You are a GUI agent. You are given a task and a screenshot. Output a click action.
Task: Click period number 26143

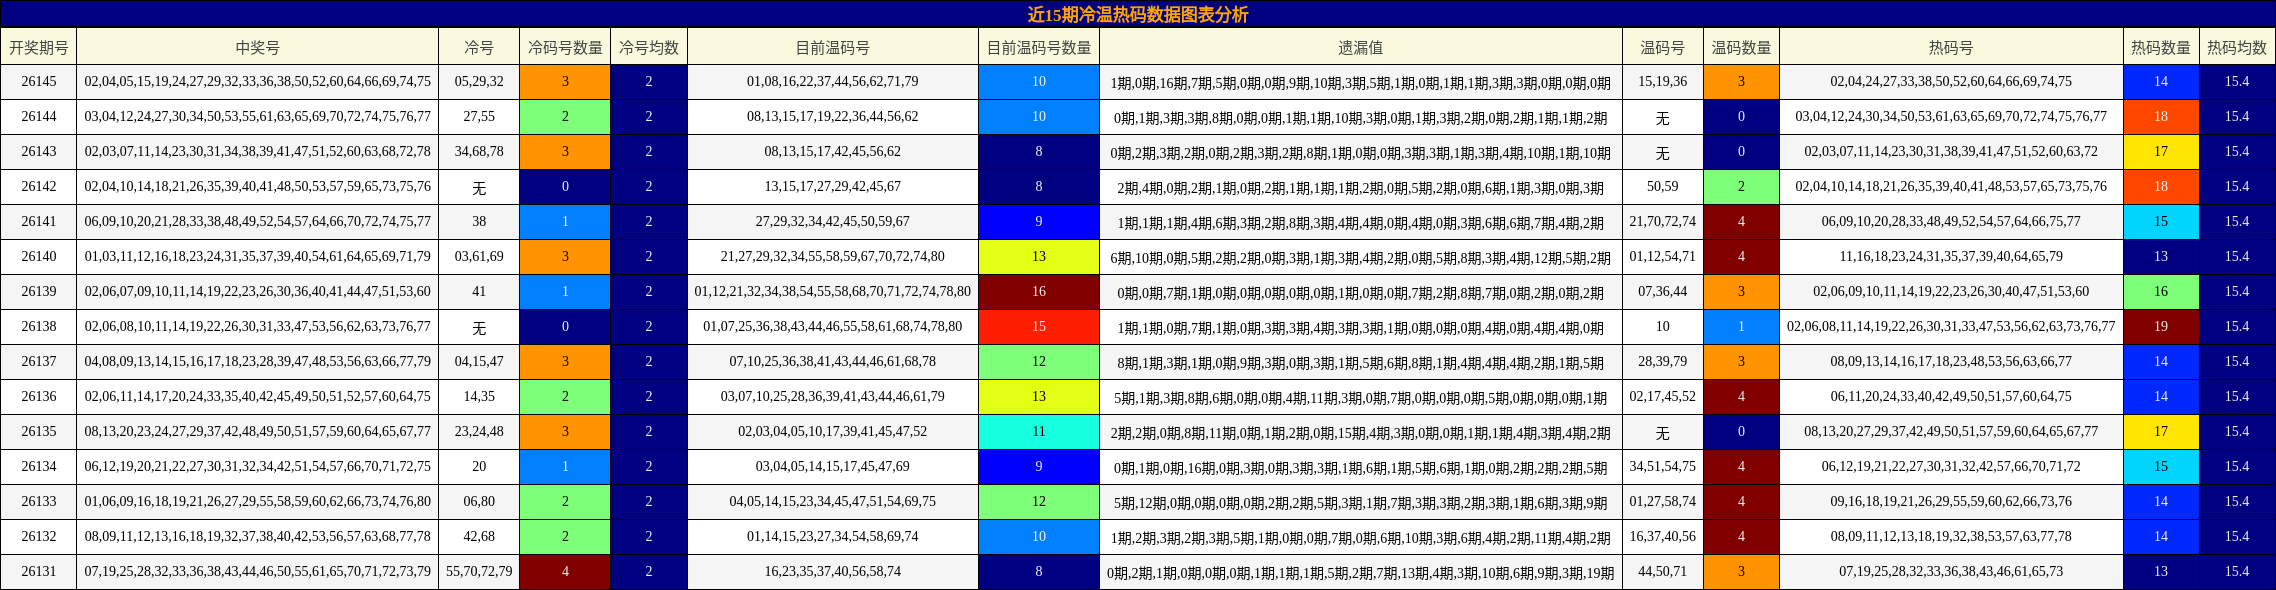tap(39, 152)
